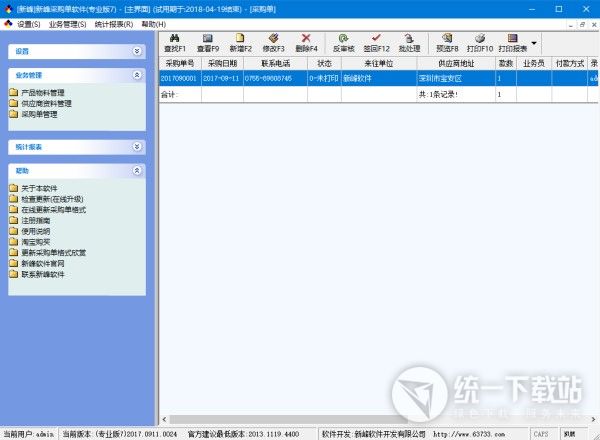Select the purchase order row 2017090001
Image resolution: width=600 pixels, height=440 pixels.
[x=180, y=77]
